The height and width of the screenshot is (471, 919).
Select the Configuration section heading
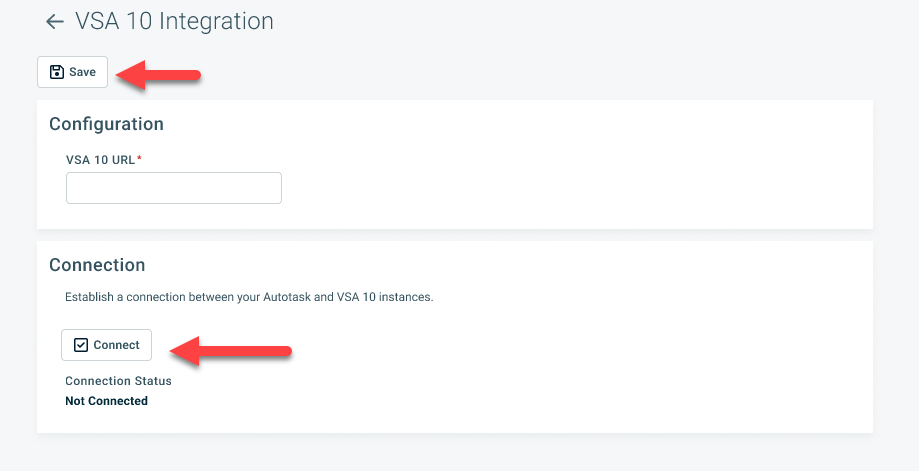106,124
